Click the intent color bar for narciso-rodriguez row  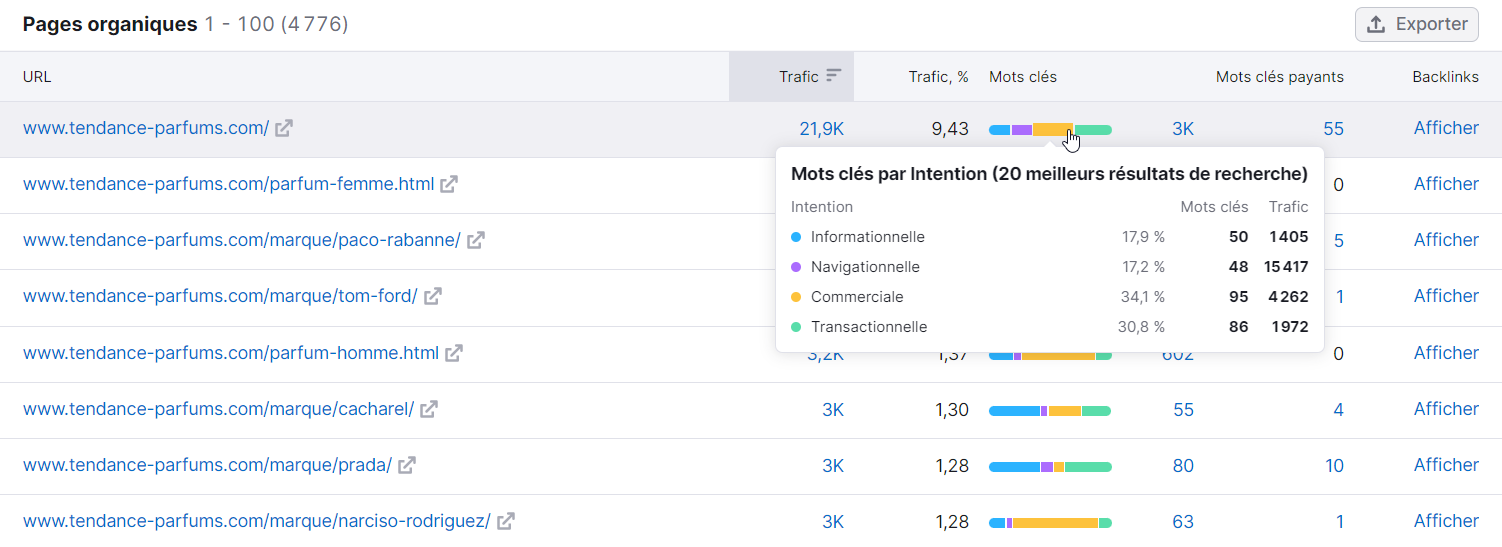click(1050, 523)
